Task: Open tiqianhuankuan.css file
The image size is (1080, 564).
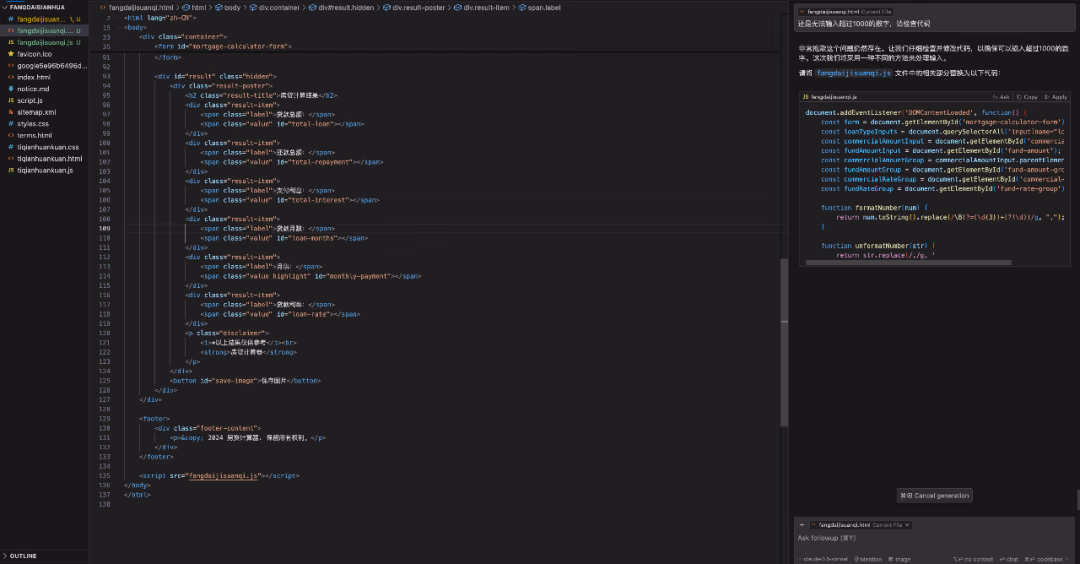Action: pos(48,147)
